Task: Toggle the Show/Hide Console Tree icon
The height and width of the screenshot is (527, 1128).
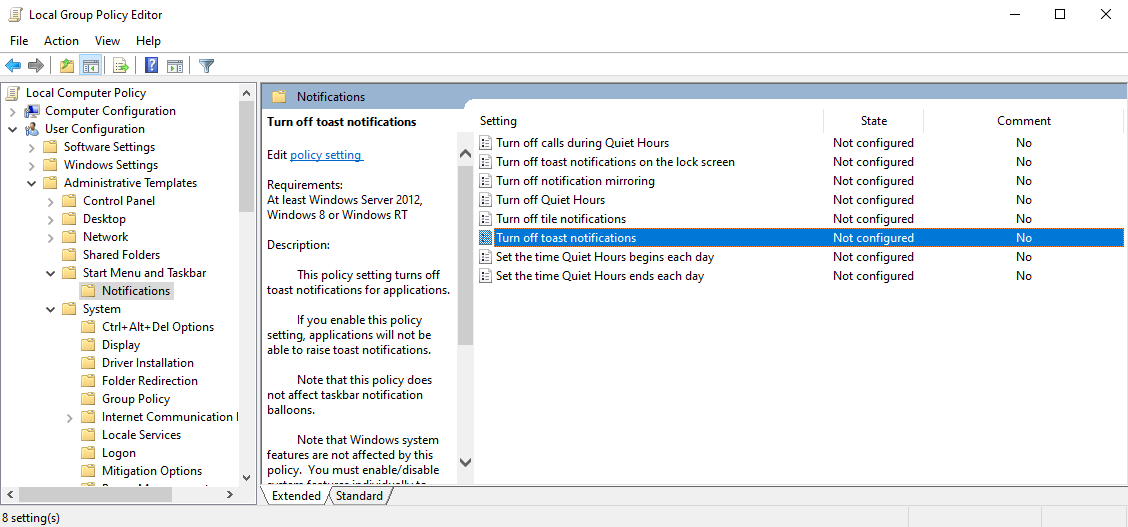Action: coord(90,66)
